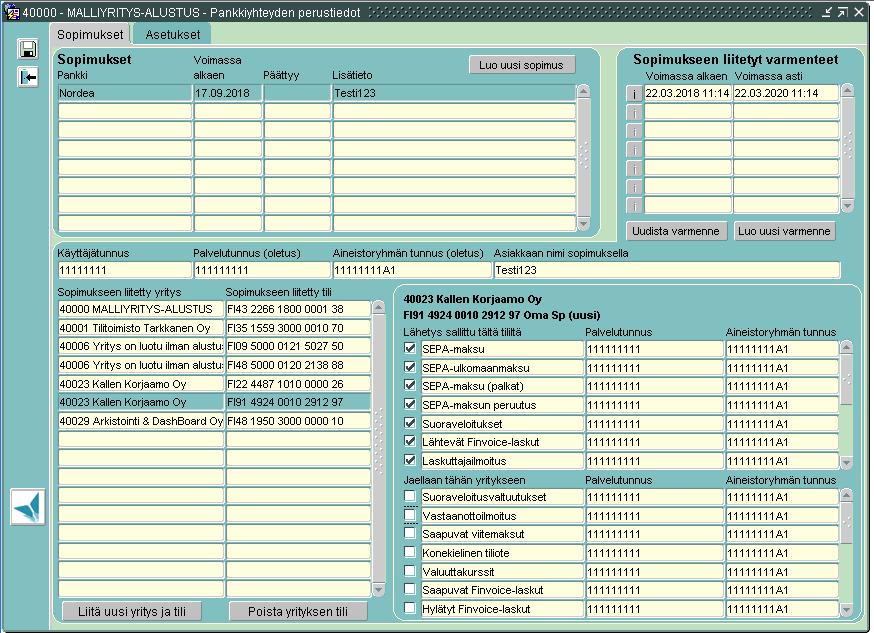
Task: Click Luo uusi varmenne button
Action: pos(784,231)
